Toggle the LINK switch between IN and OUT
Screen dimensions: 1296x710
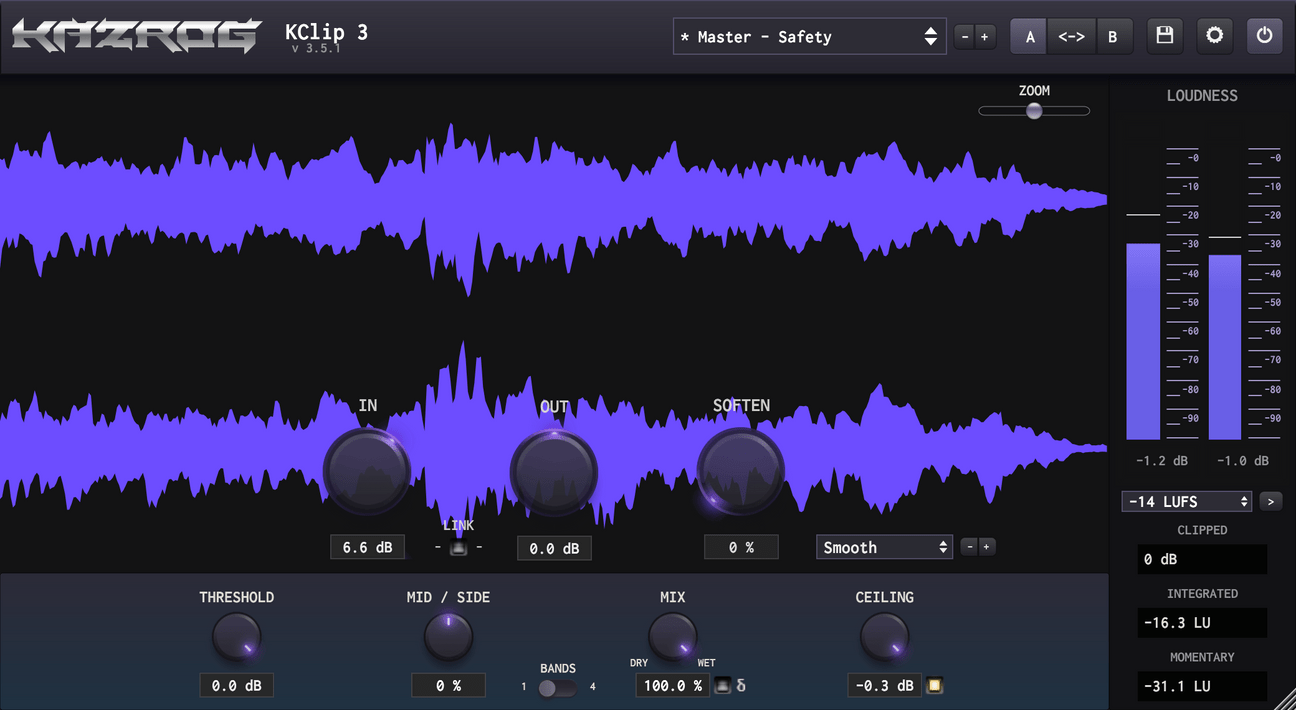coord(458,547)
